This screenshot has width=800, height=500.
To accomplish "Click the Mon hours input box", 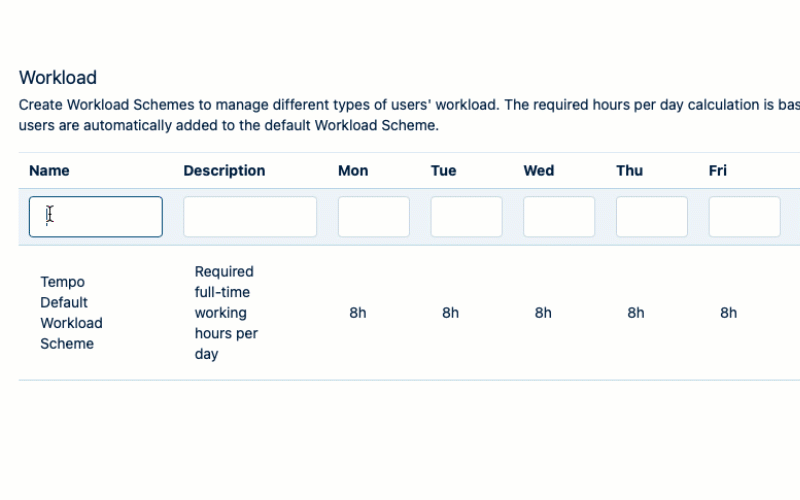I will click(x=374, y=217).
